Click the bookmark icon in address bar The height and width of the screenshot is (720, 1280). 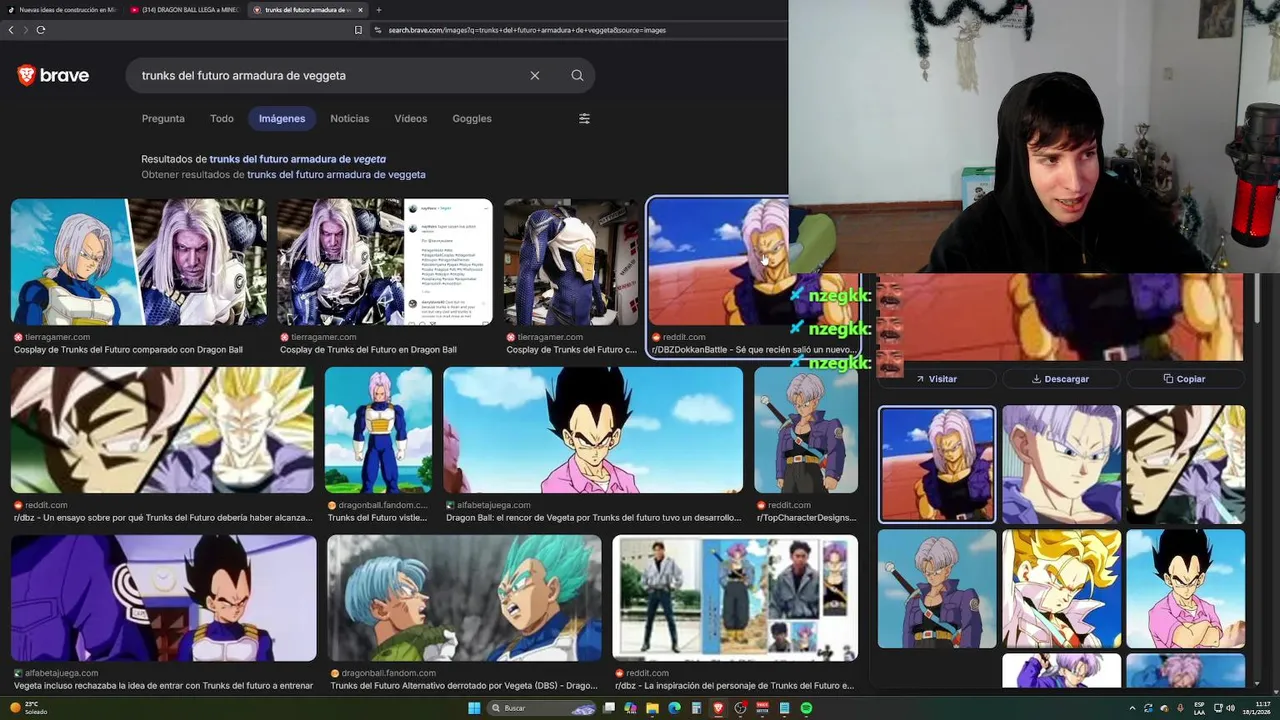coord(358,30)
